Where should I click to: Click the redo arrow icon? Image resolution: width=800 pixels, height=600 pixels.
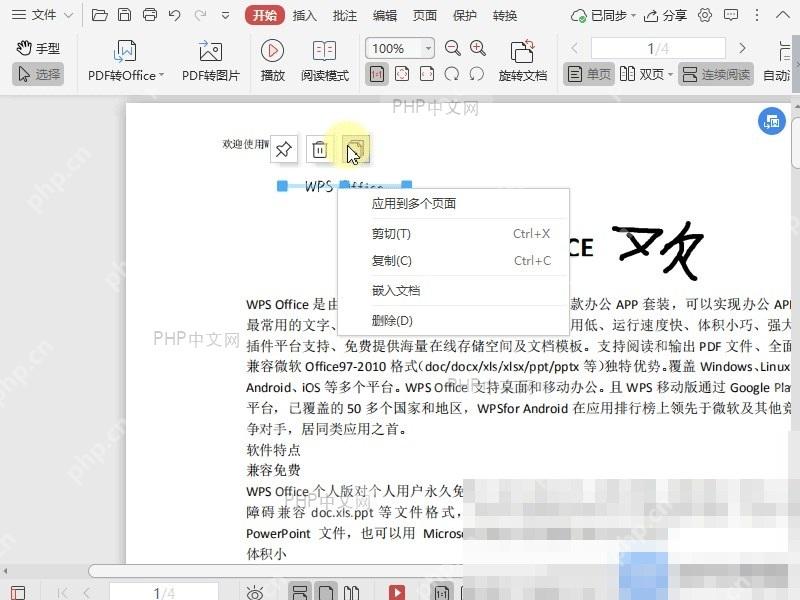(x=200, y=15)
